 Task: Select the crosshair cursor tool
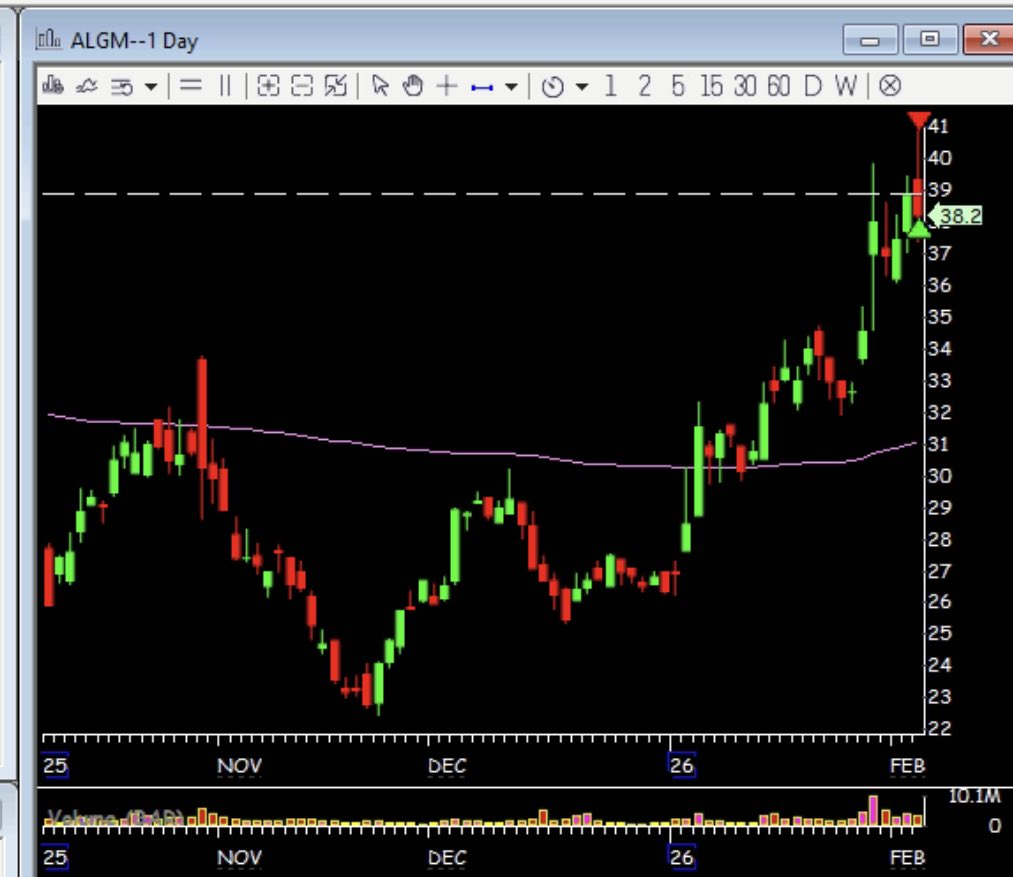click(446, 85)
